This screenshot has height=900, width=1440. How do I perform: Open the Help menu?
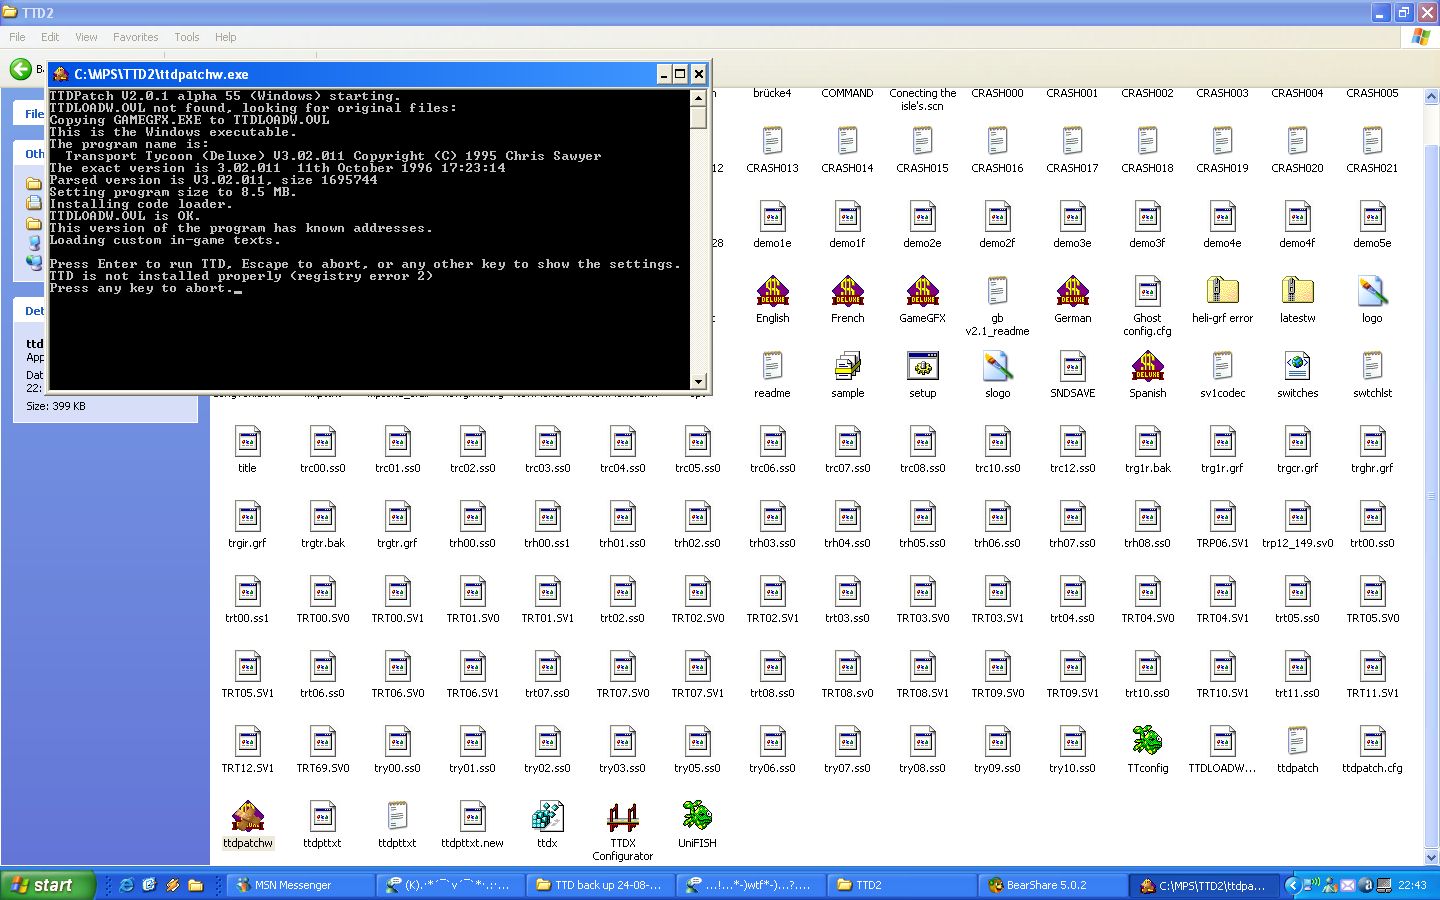point(226,37)
